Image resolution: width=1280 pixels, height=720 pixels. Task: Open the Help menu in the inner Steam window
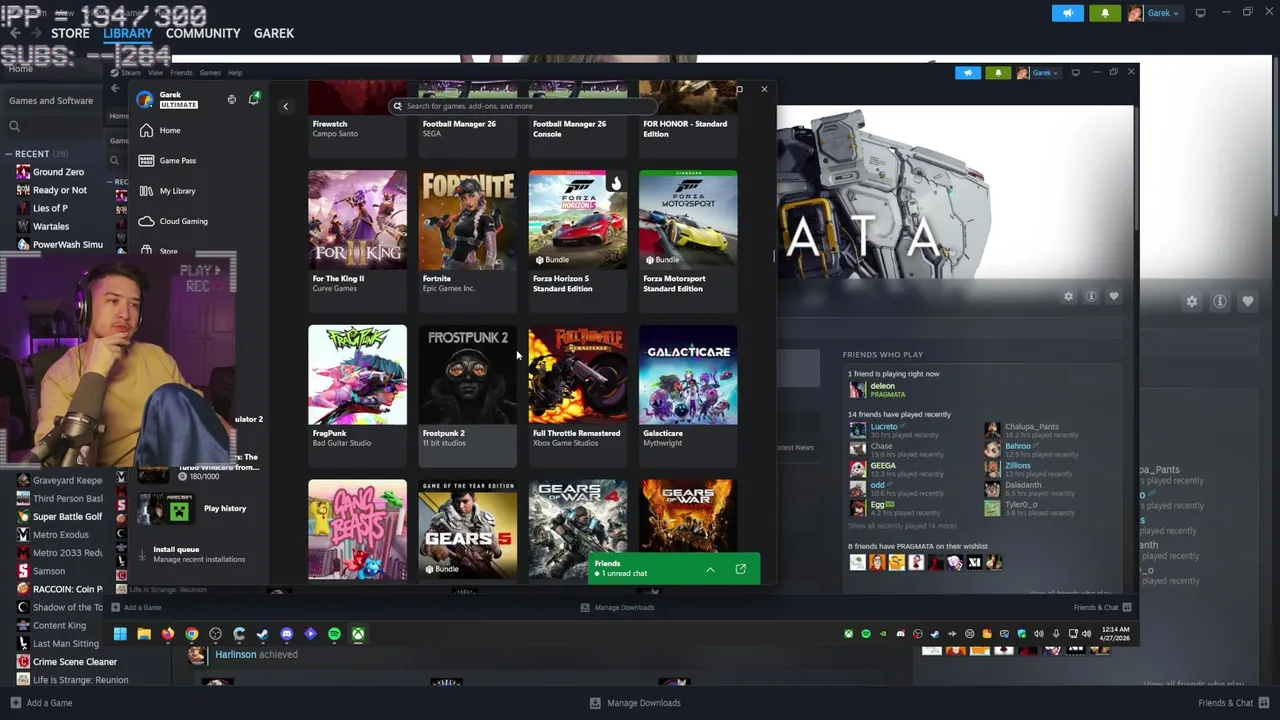tap(235, 73)
